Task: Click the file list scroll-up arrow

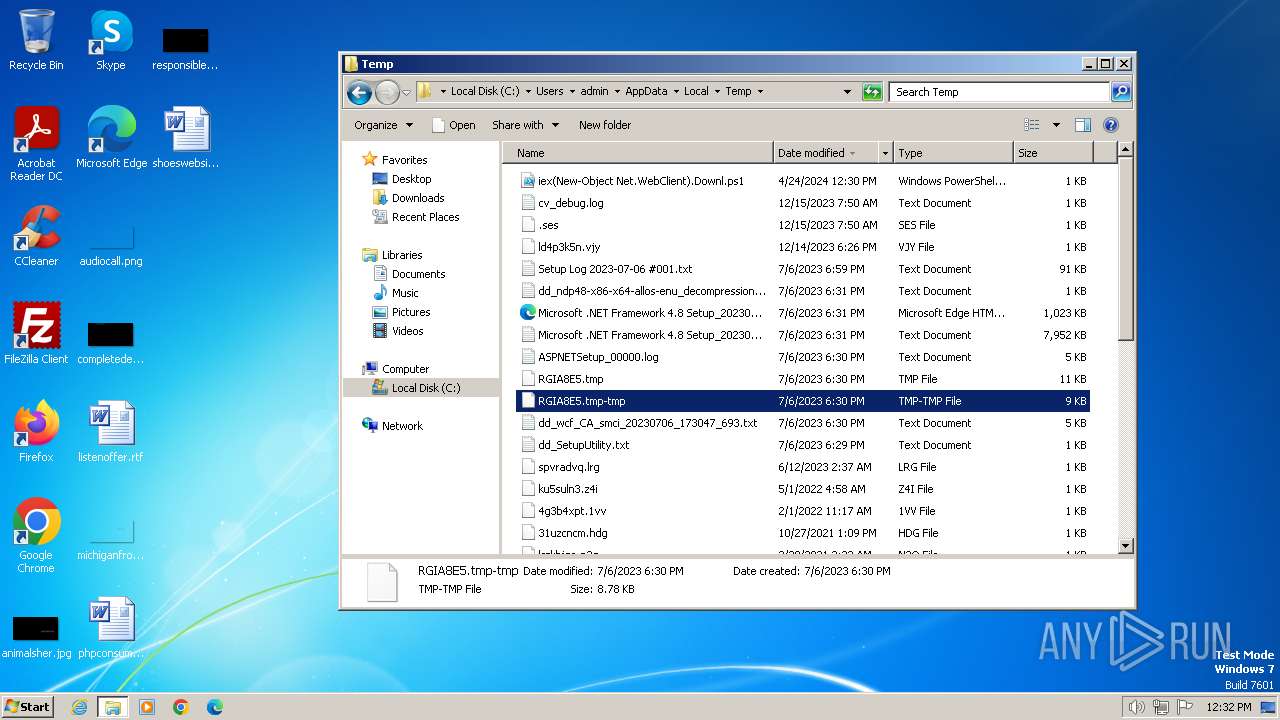Action: (x=1125, y=150)
